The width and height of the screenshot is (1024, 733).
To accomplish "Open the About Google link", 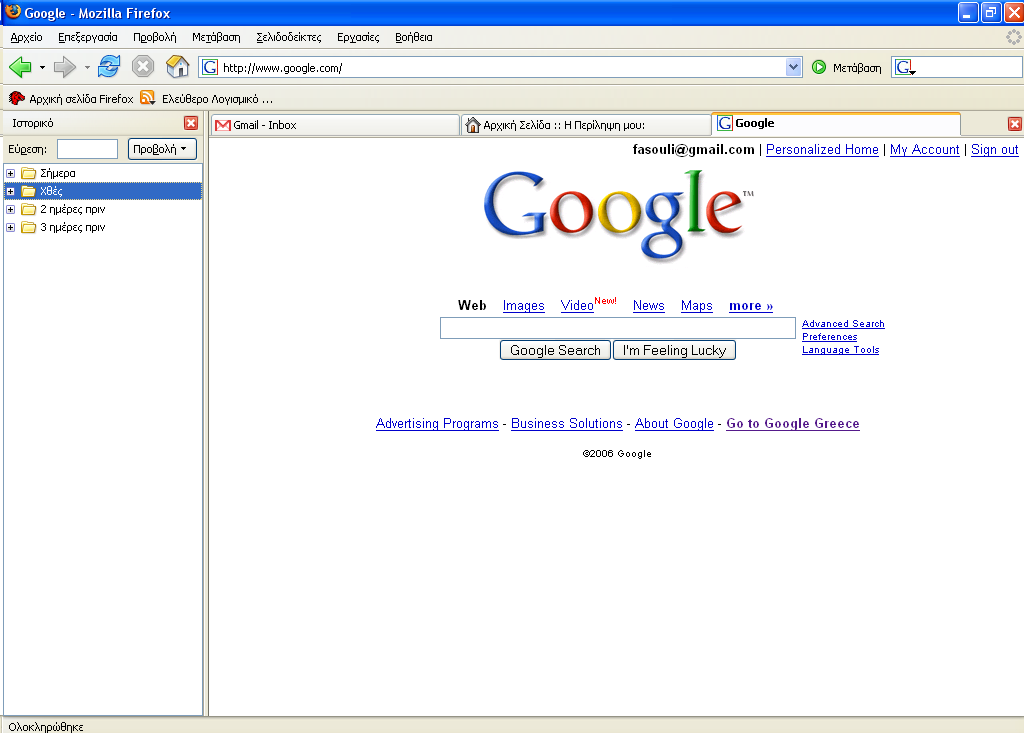I will click(x=674, y=423).
